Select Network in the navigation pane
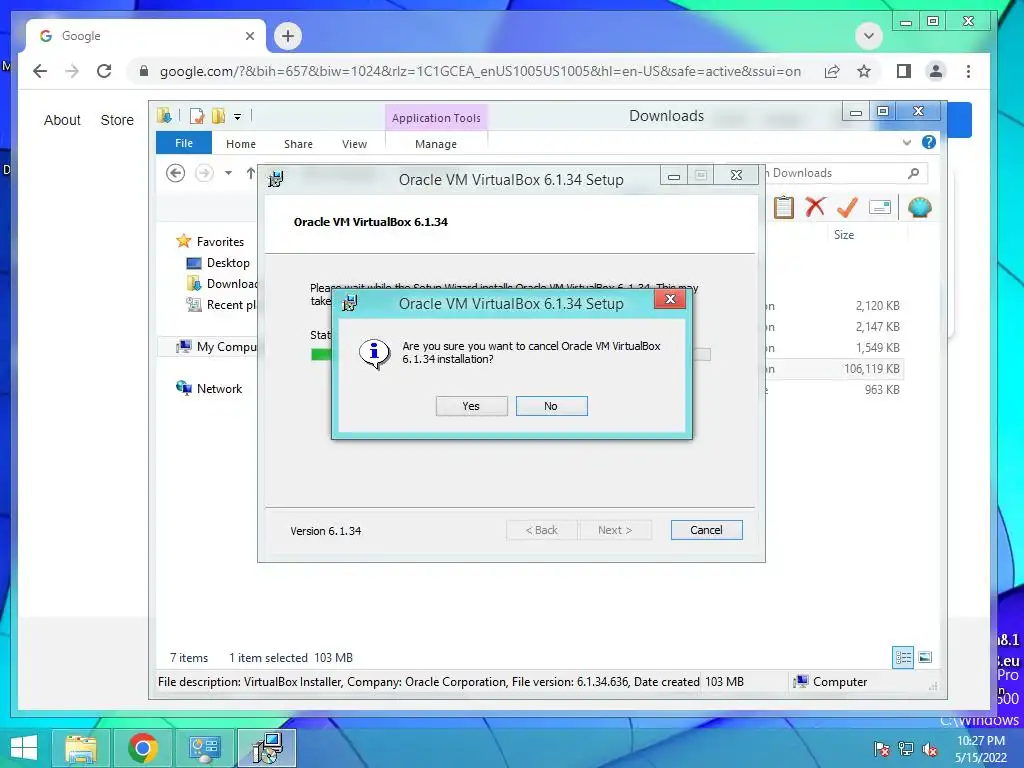1024x768 pixels. click(x=209, y=389)
